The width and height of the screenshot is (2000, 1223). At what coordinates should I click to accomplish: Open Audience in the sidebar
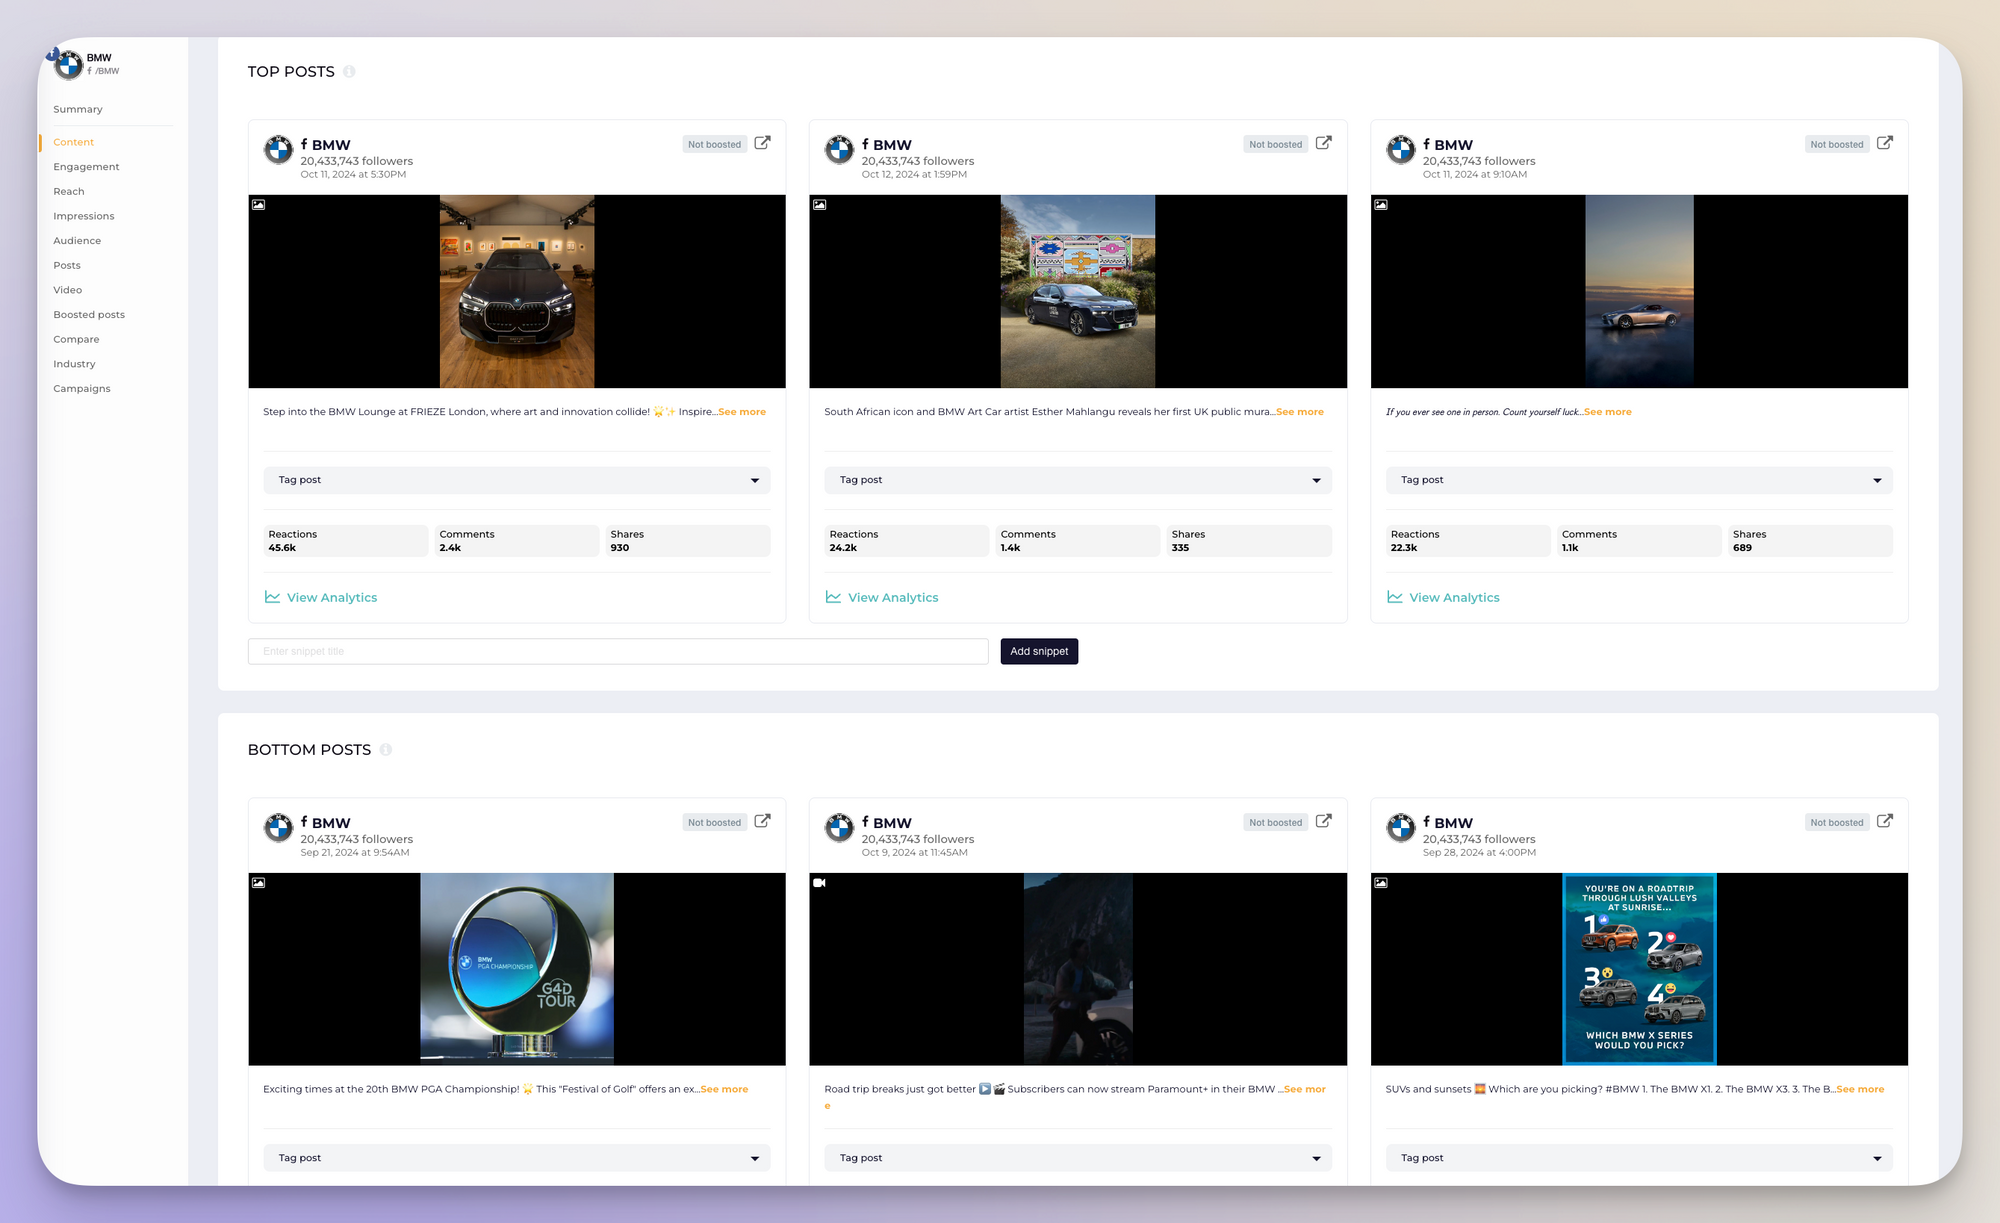pos(77,241)
